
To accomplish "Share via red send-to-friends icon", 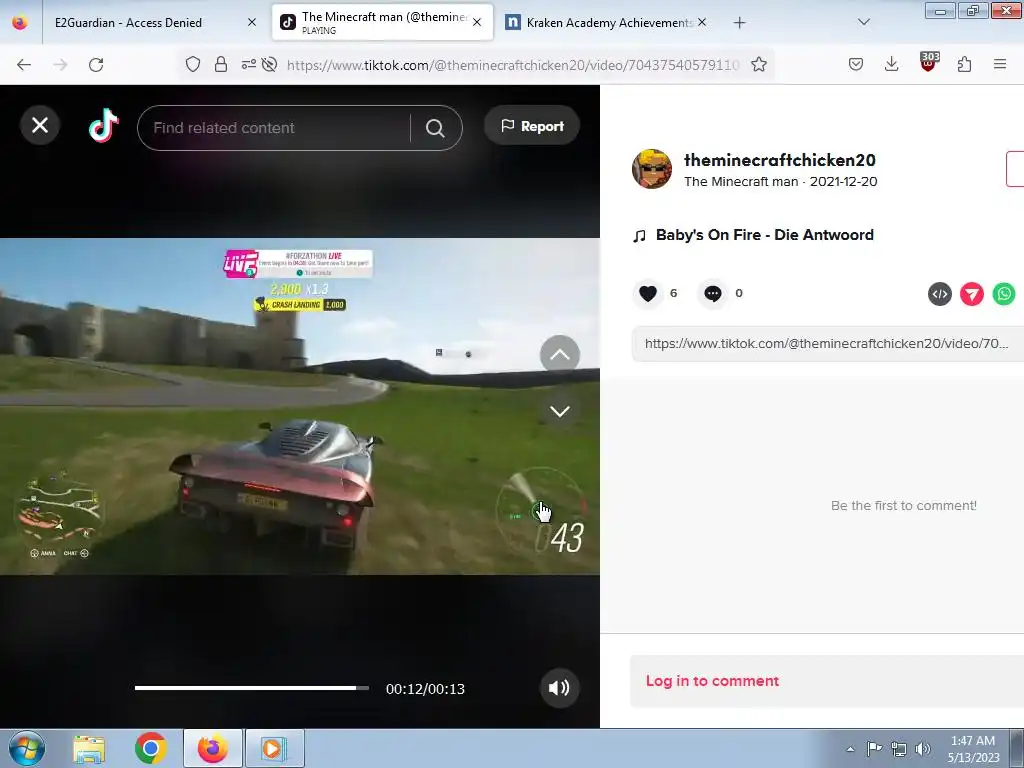I will tap(972, 294).
